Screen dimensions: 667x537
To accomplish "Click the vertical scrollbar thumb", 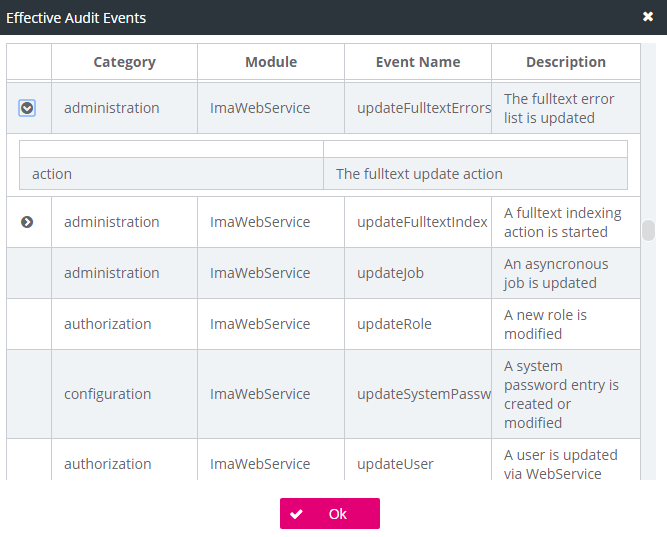I will tap(648, 231).
